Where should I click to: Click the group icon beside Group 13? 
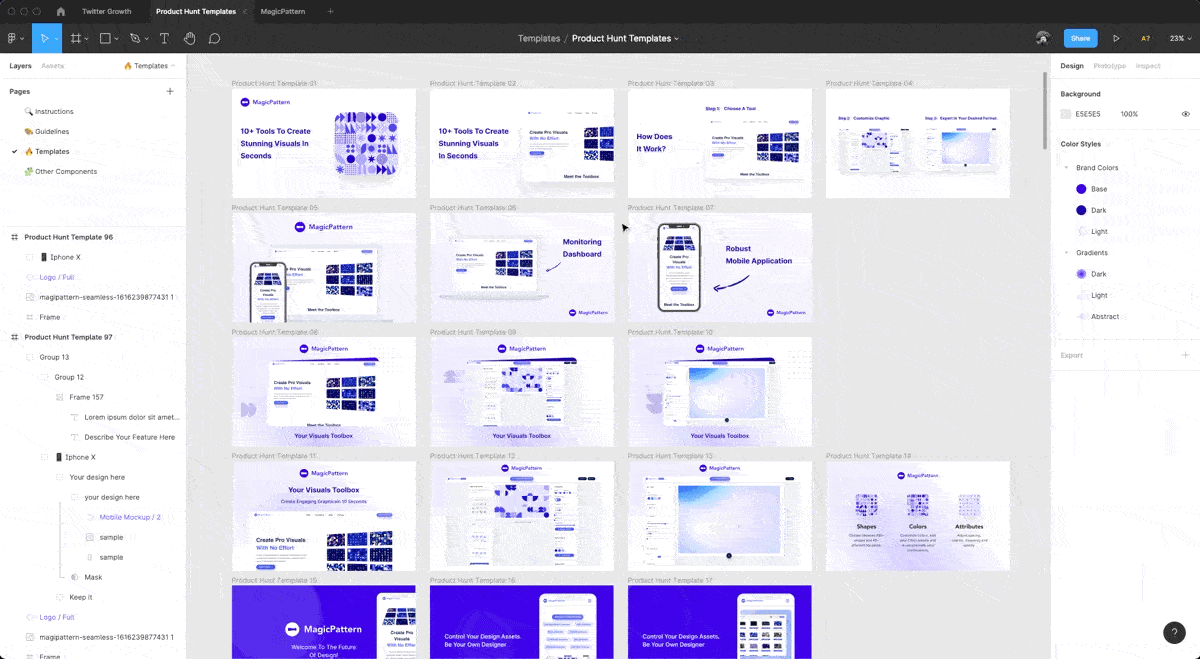tap(29, 357)
